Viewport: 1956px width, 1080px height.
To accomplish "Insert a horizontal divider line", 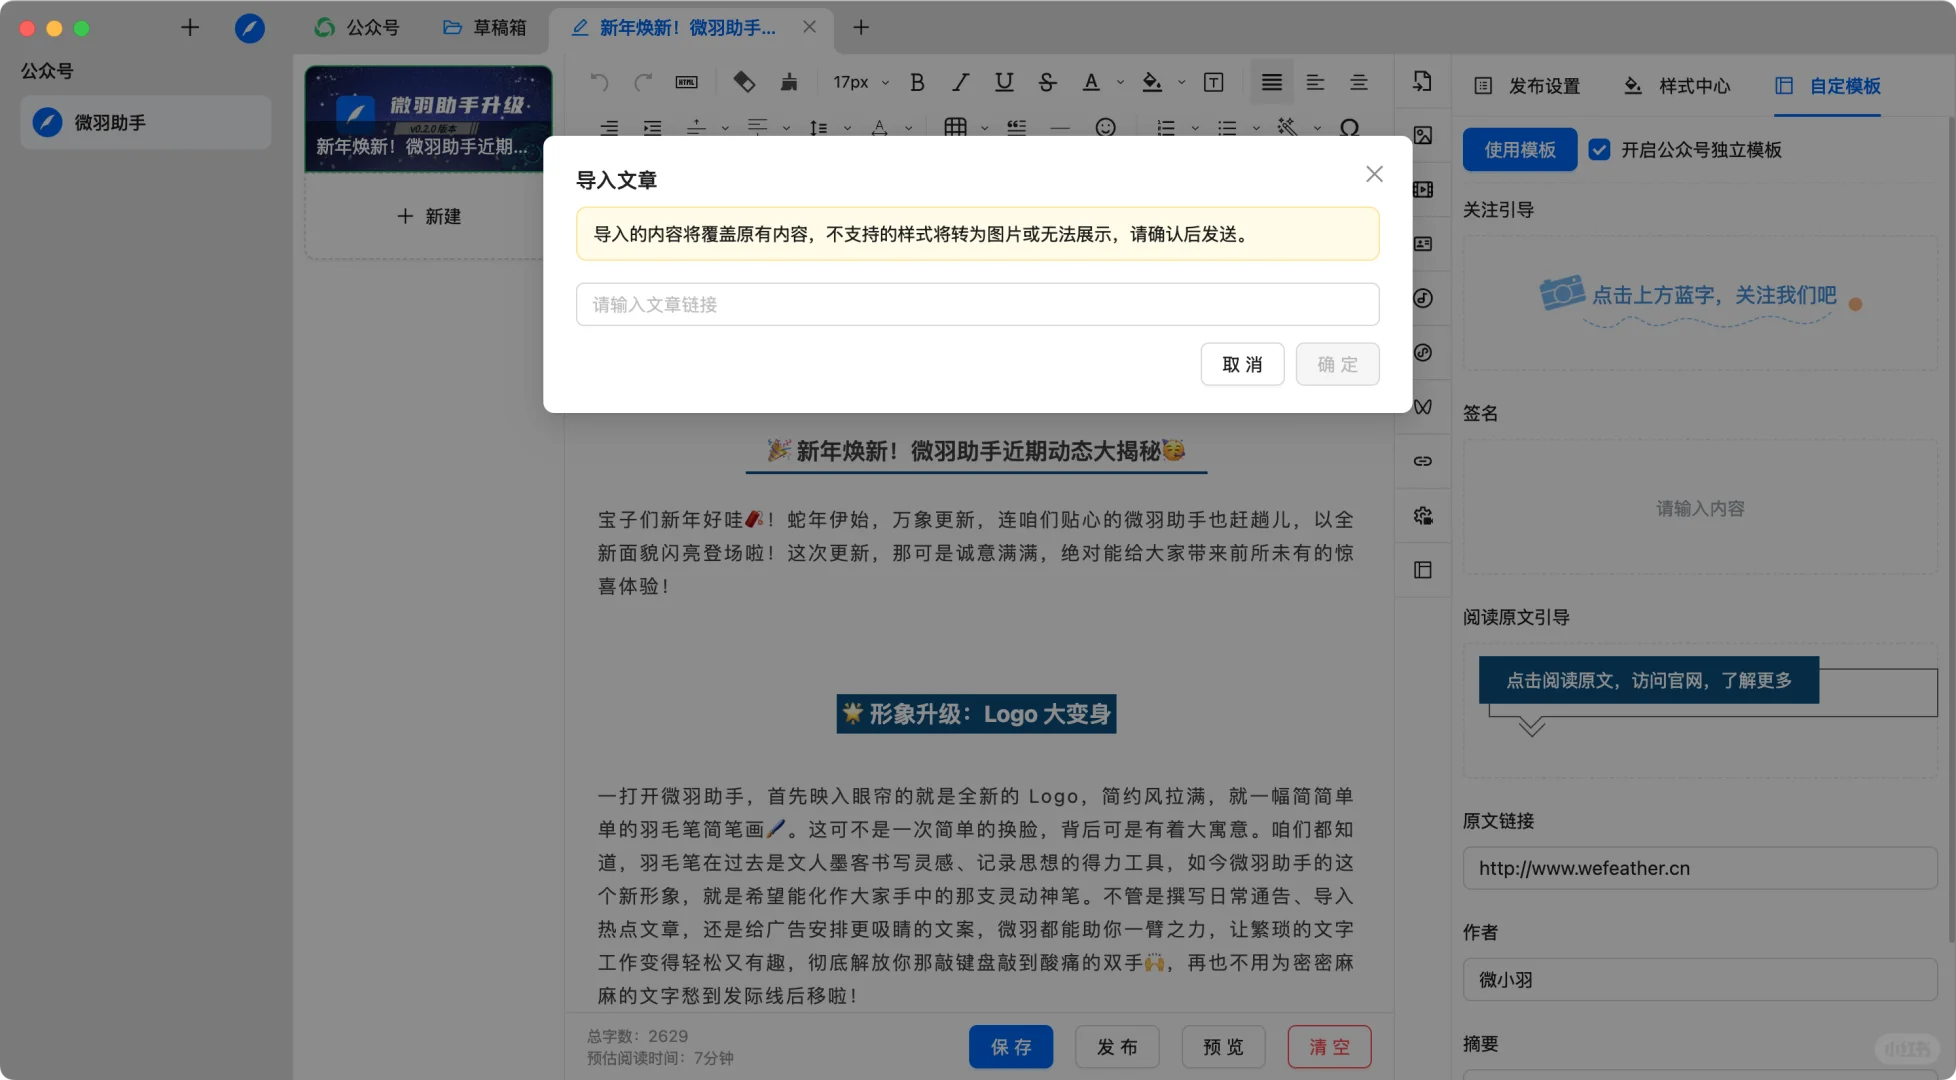I will coord(1058,128).
